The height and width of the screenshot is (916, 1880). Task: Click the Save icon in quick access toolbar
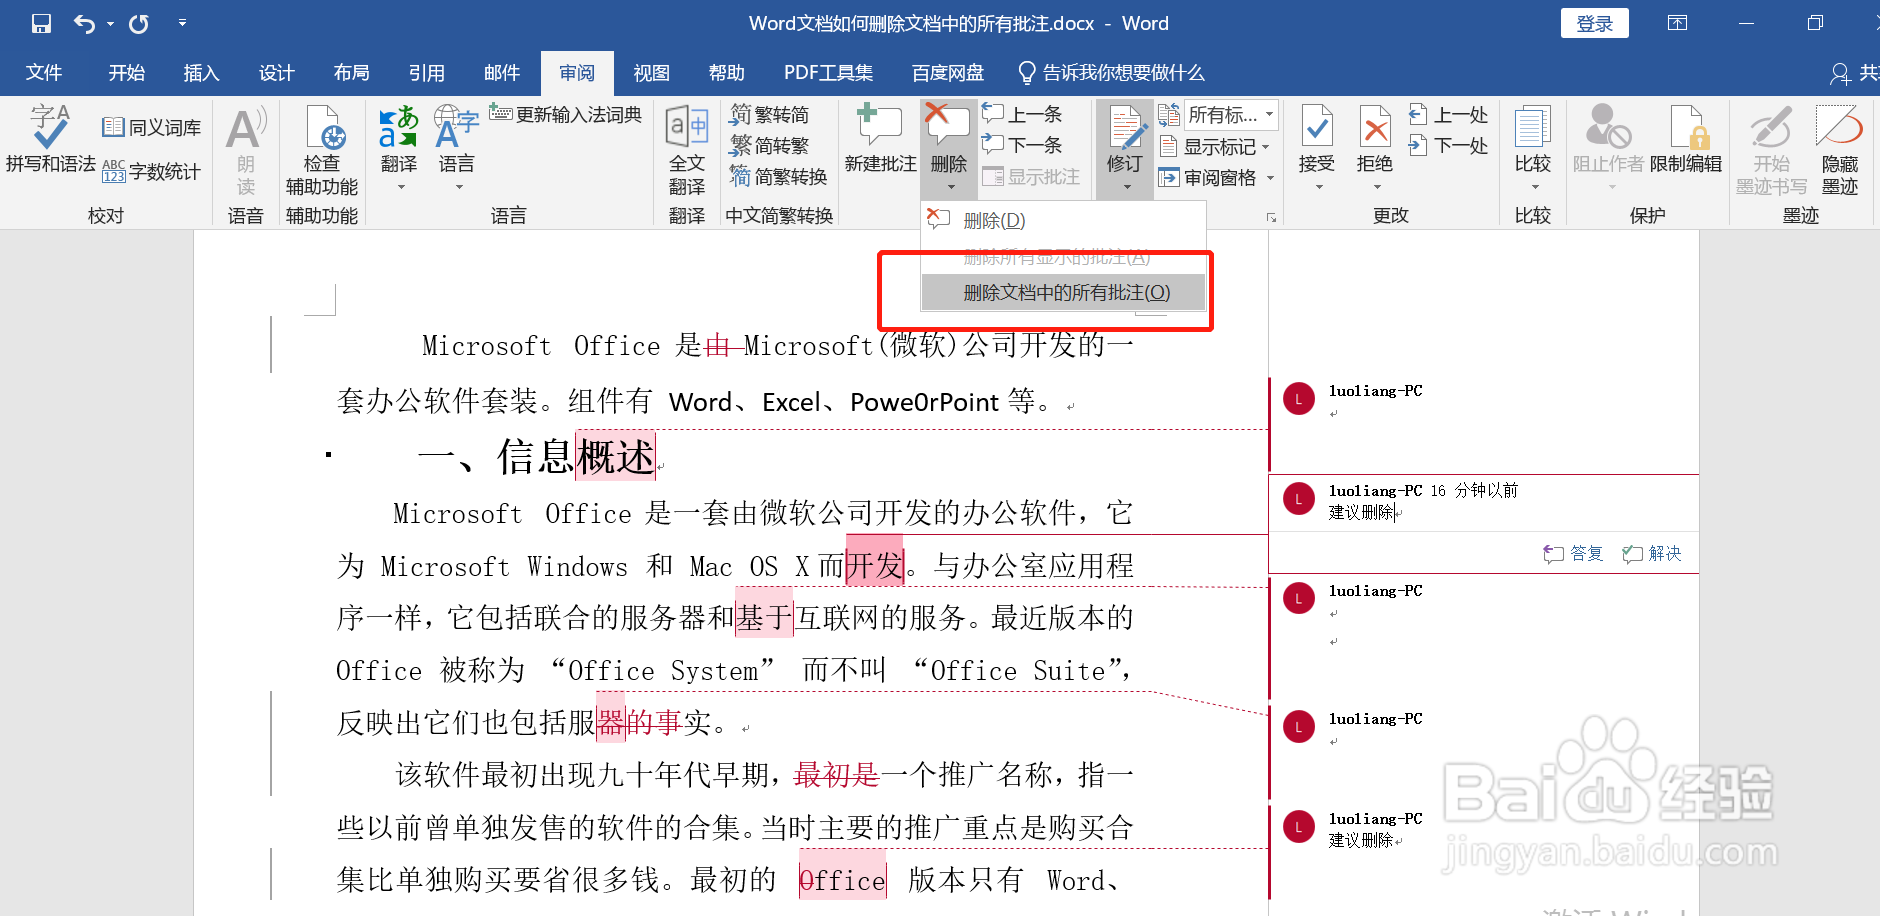click(41, 23)
